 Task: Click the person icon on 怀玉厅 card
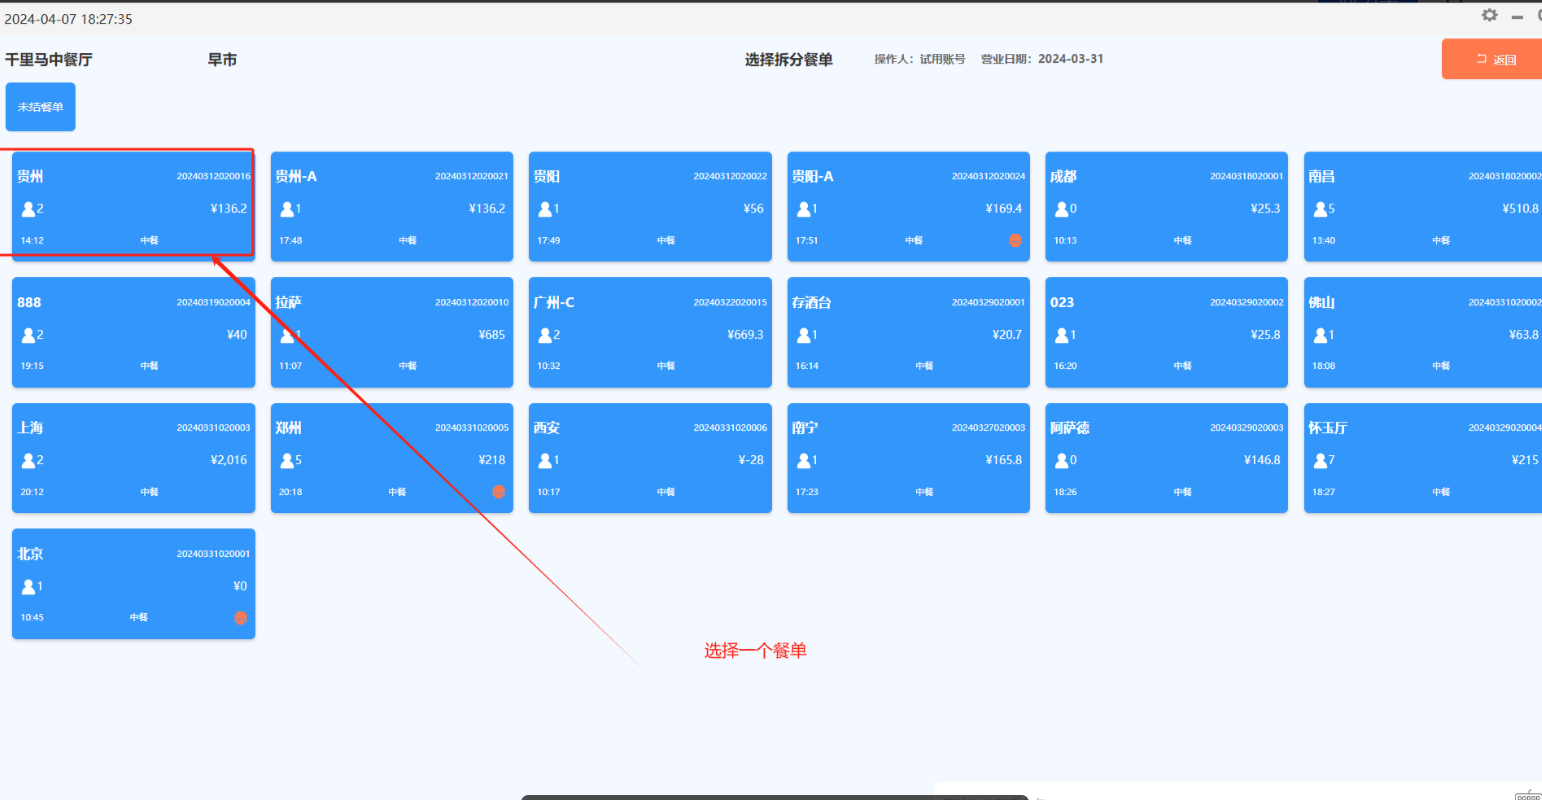(x=1320, y=460)
